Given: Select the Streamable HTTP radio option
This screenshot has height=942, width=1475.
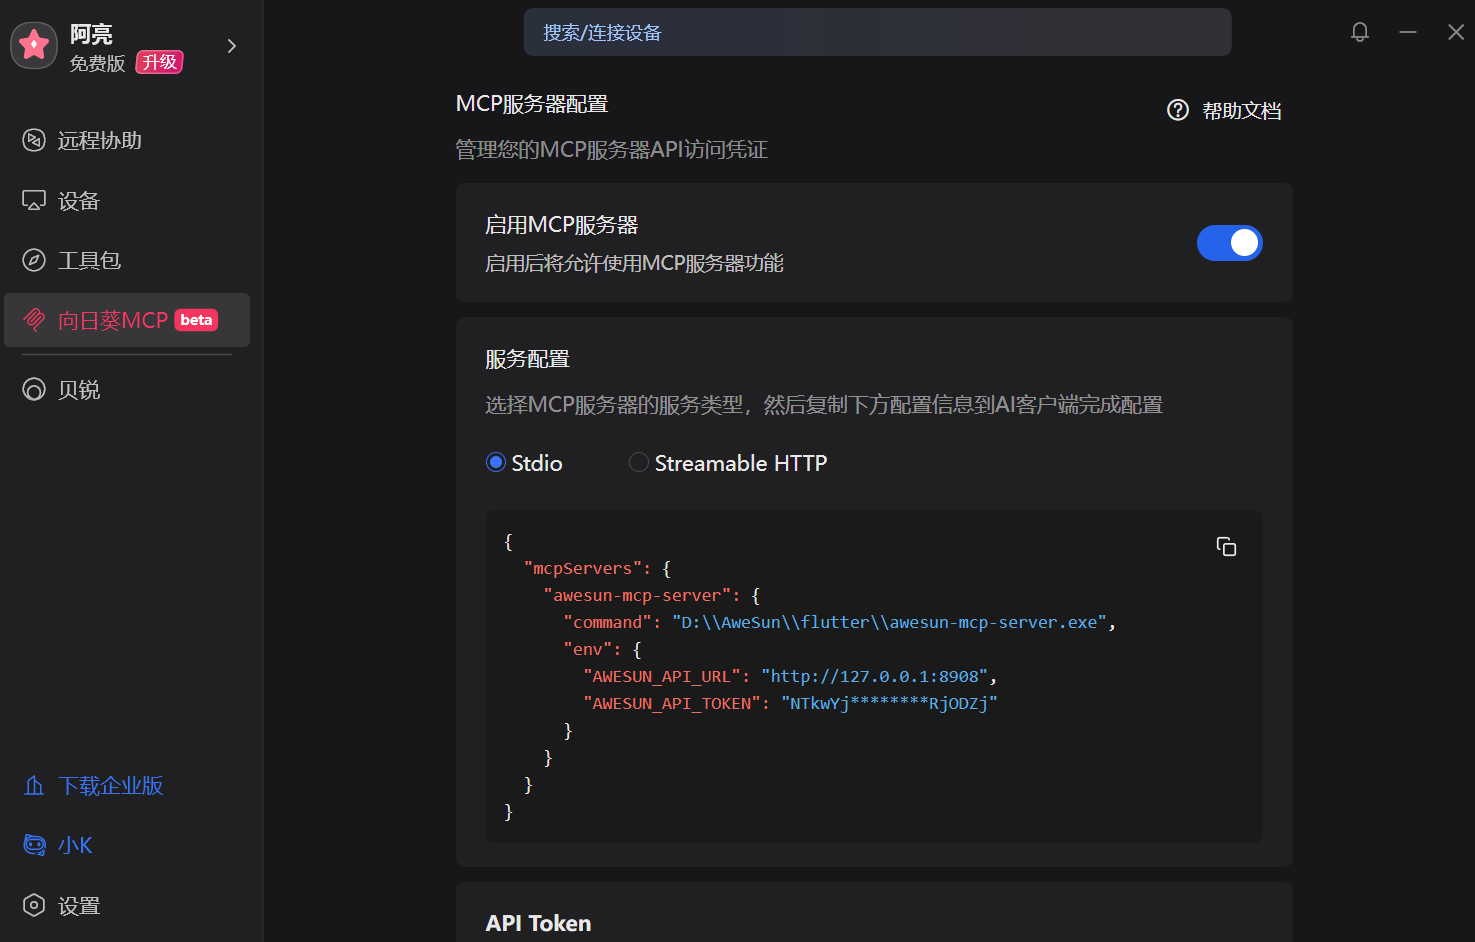Looking at the screenshot, I should click(x=638, y=462).
